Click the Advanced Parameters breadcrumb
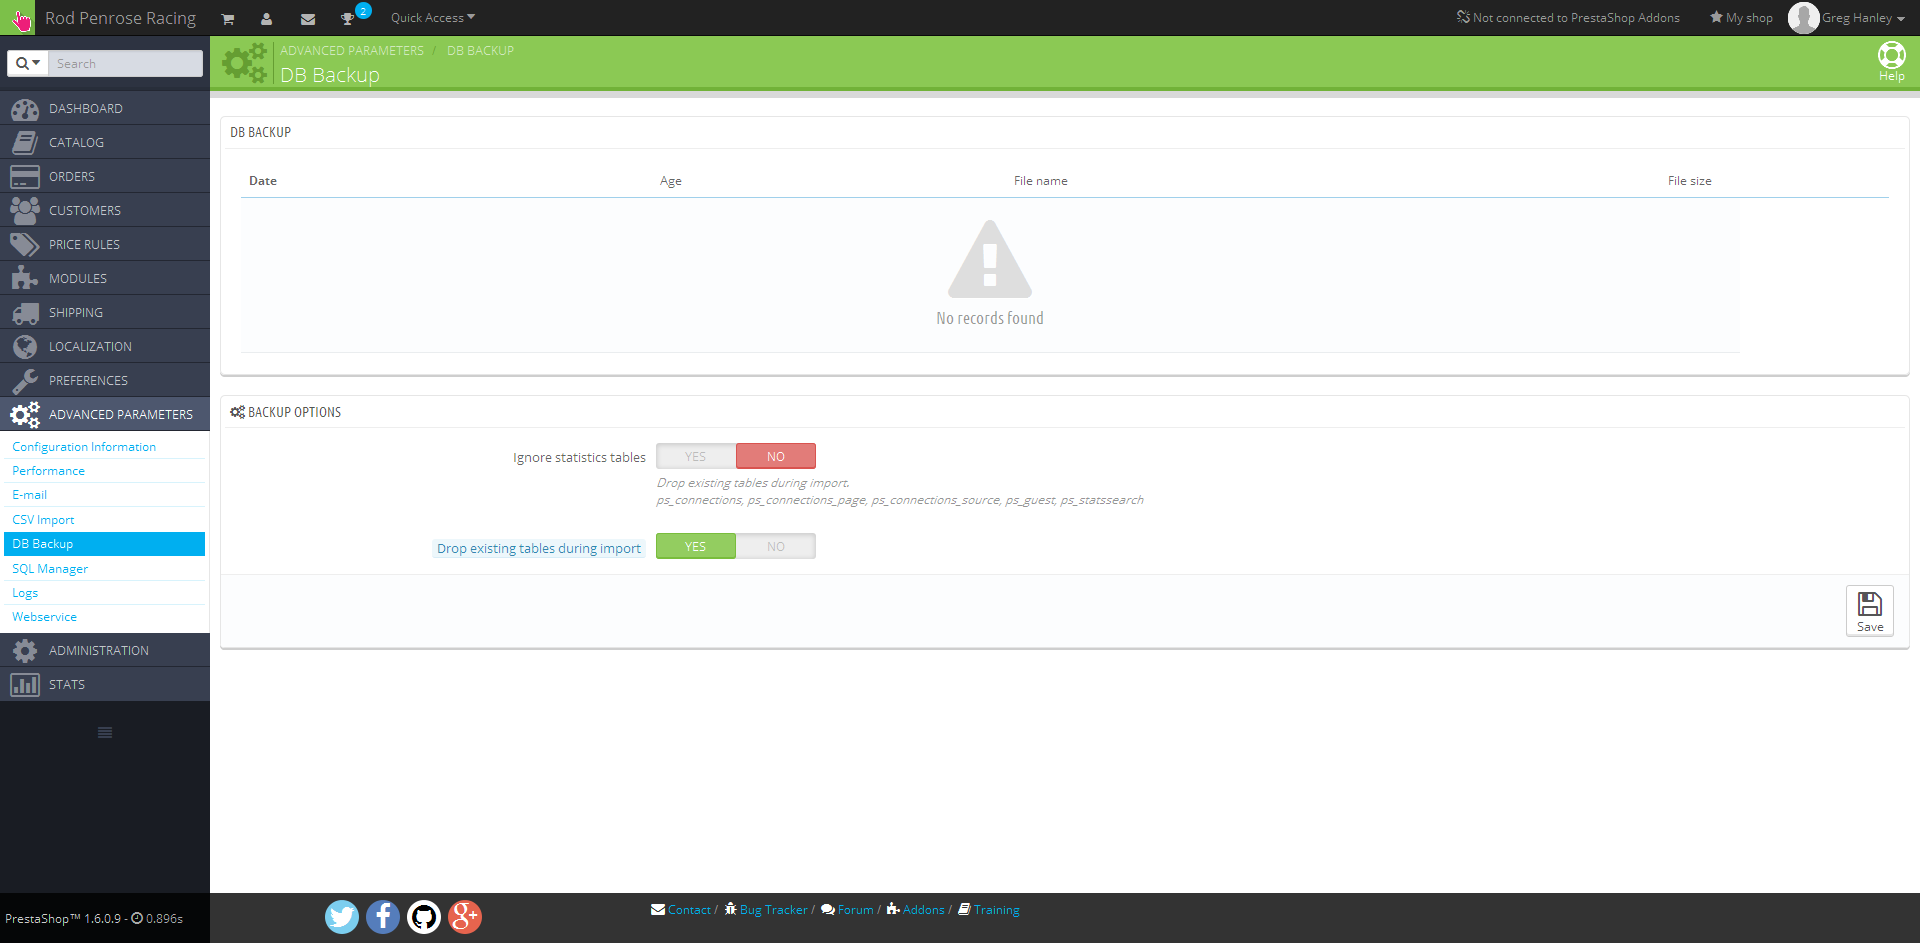The width and height of the screenshot is (1920, 943). coord(352,51)
